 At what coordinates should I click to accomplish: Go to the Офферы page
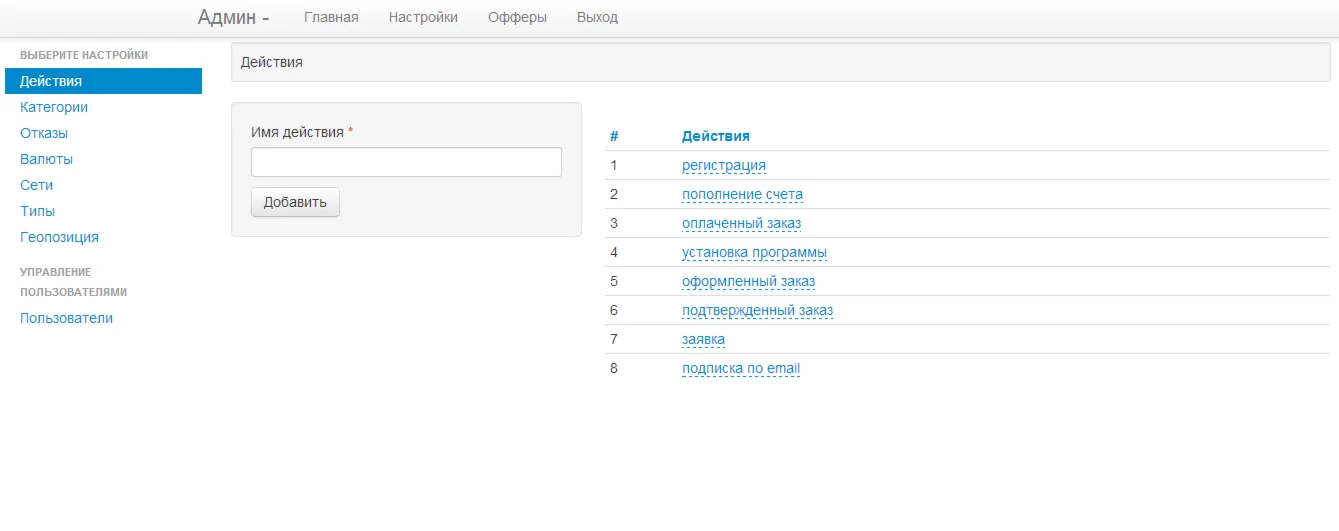[x=517, y=17]
